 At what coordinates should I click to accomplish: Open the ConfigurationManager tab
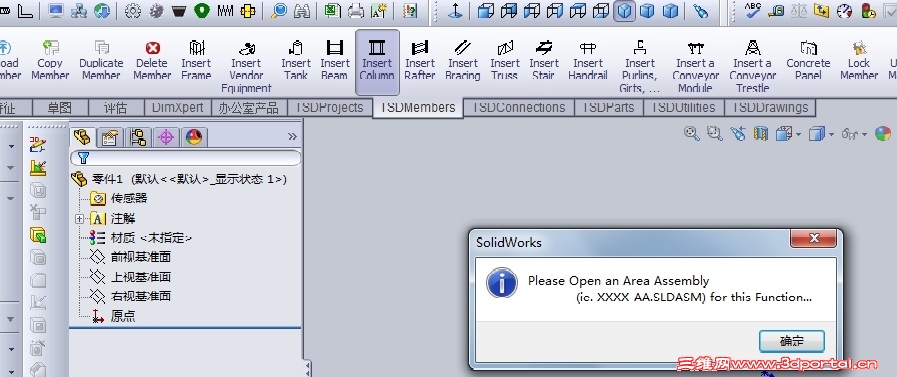[x=138, y=137]
